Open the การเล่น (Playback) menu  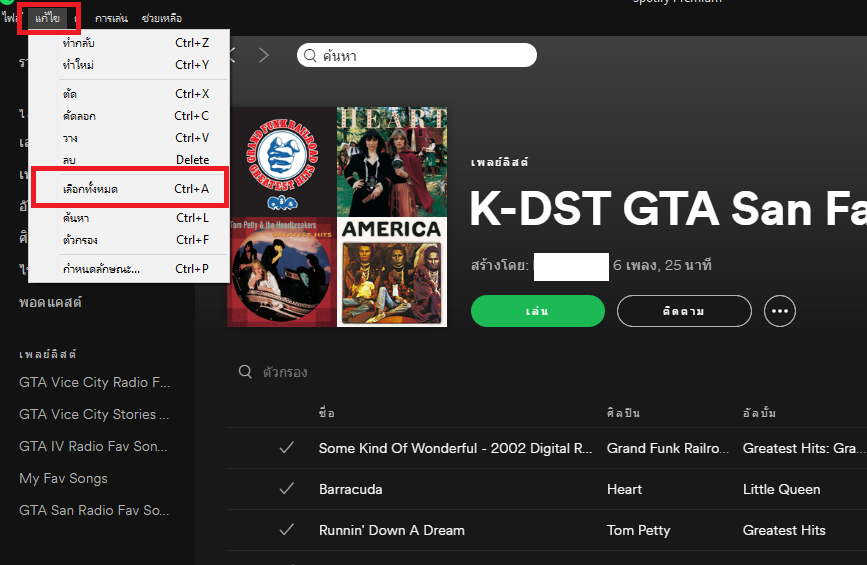[111, 18]
